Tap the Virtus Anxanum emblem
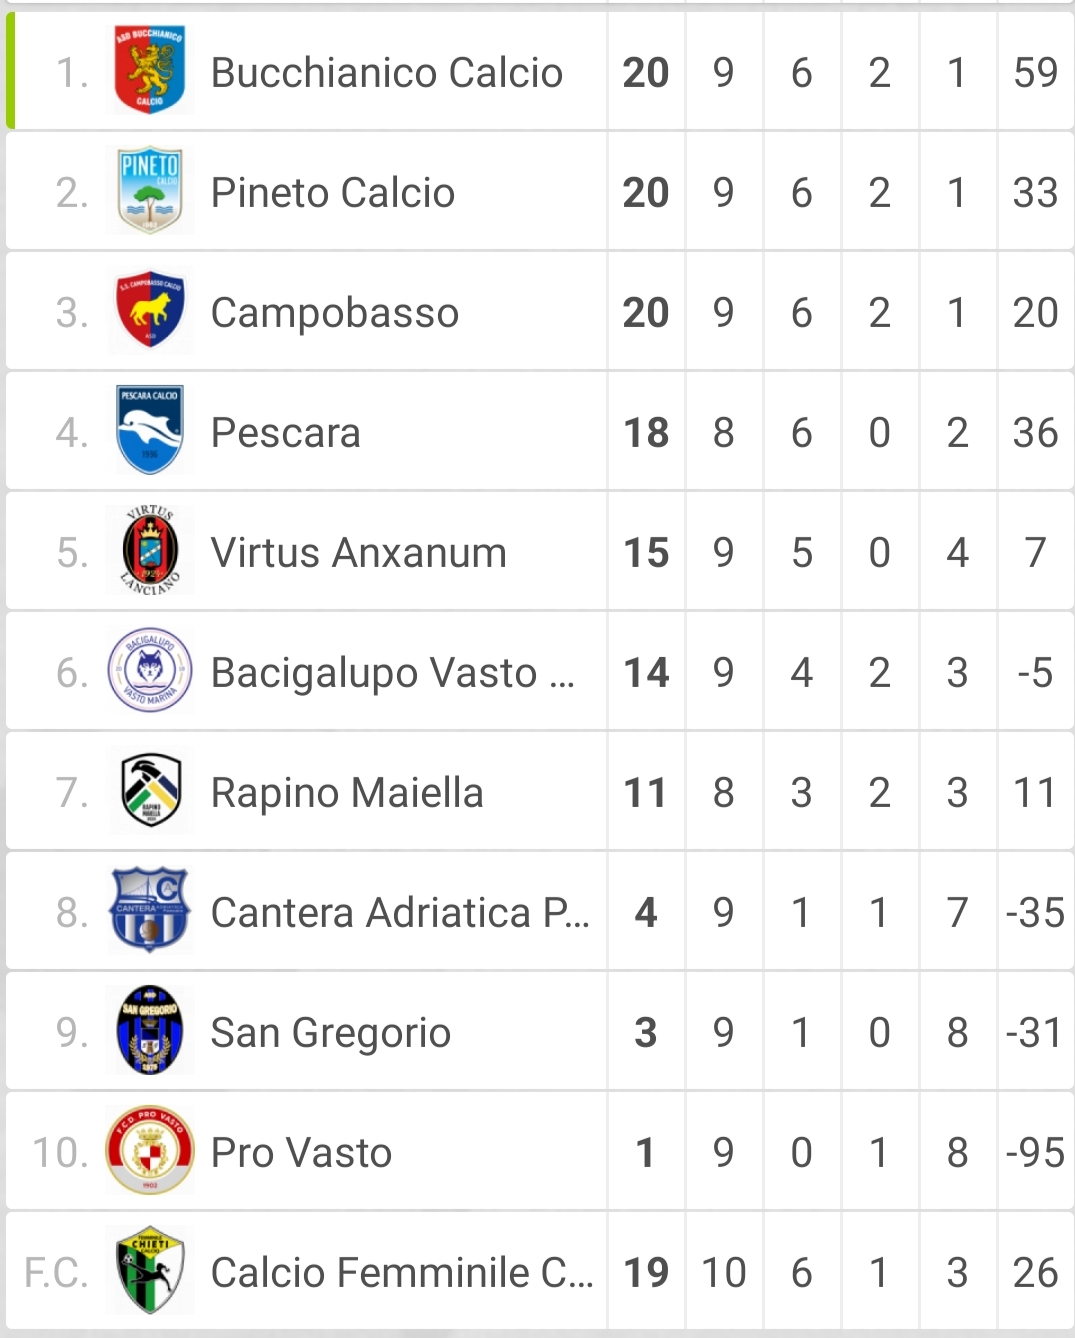The image size is (1075, 1338). coord(150,551)
